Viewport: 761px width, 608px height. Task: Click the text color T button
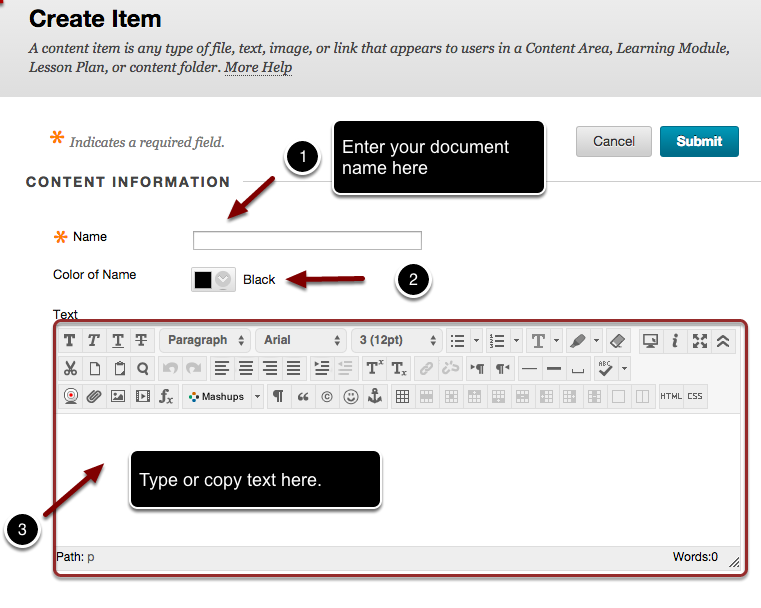(x=538, y=341)
